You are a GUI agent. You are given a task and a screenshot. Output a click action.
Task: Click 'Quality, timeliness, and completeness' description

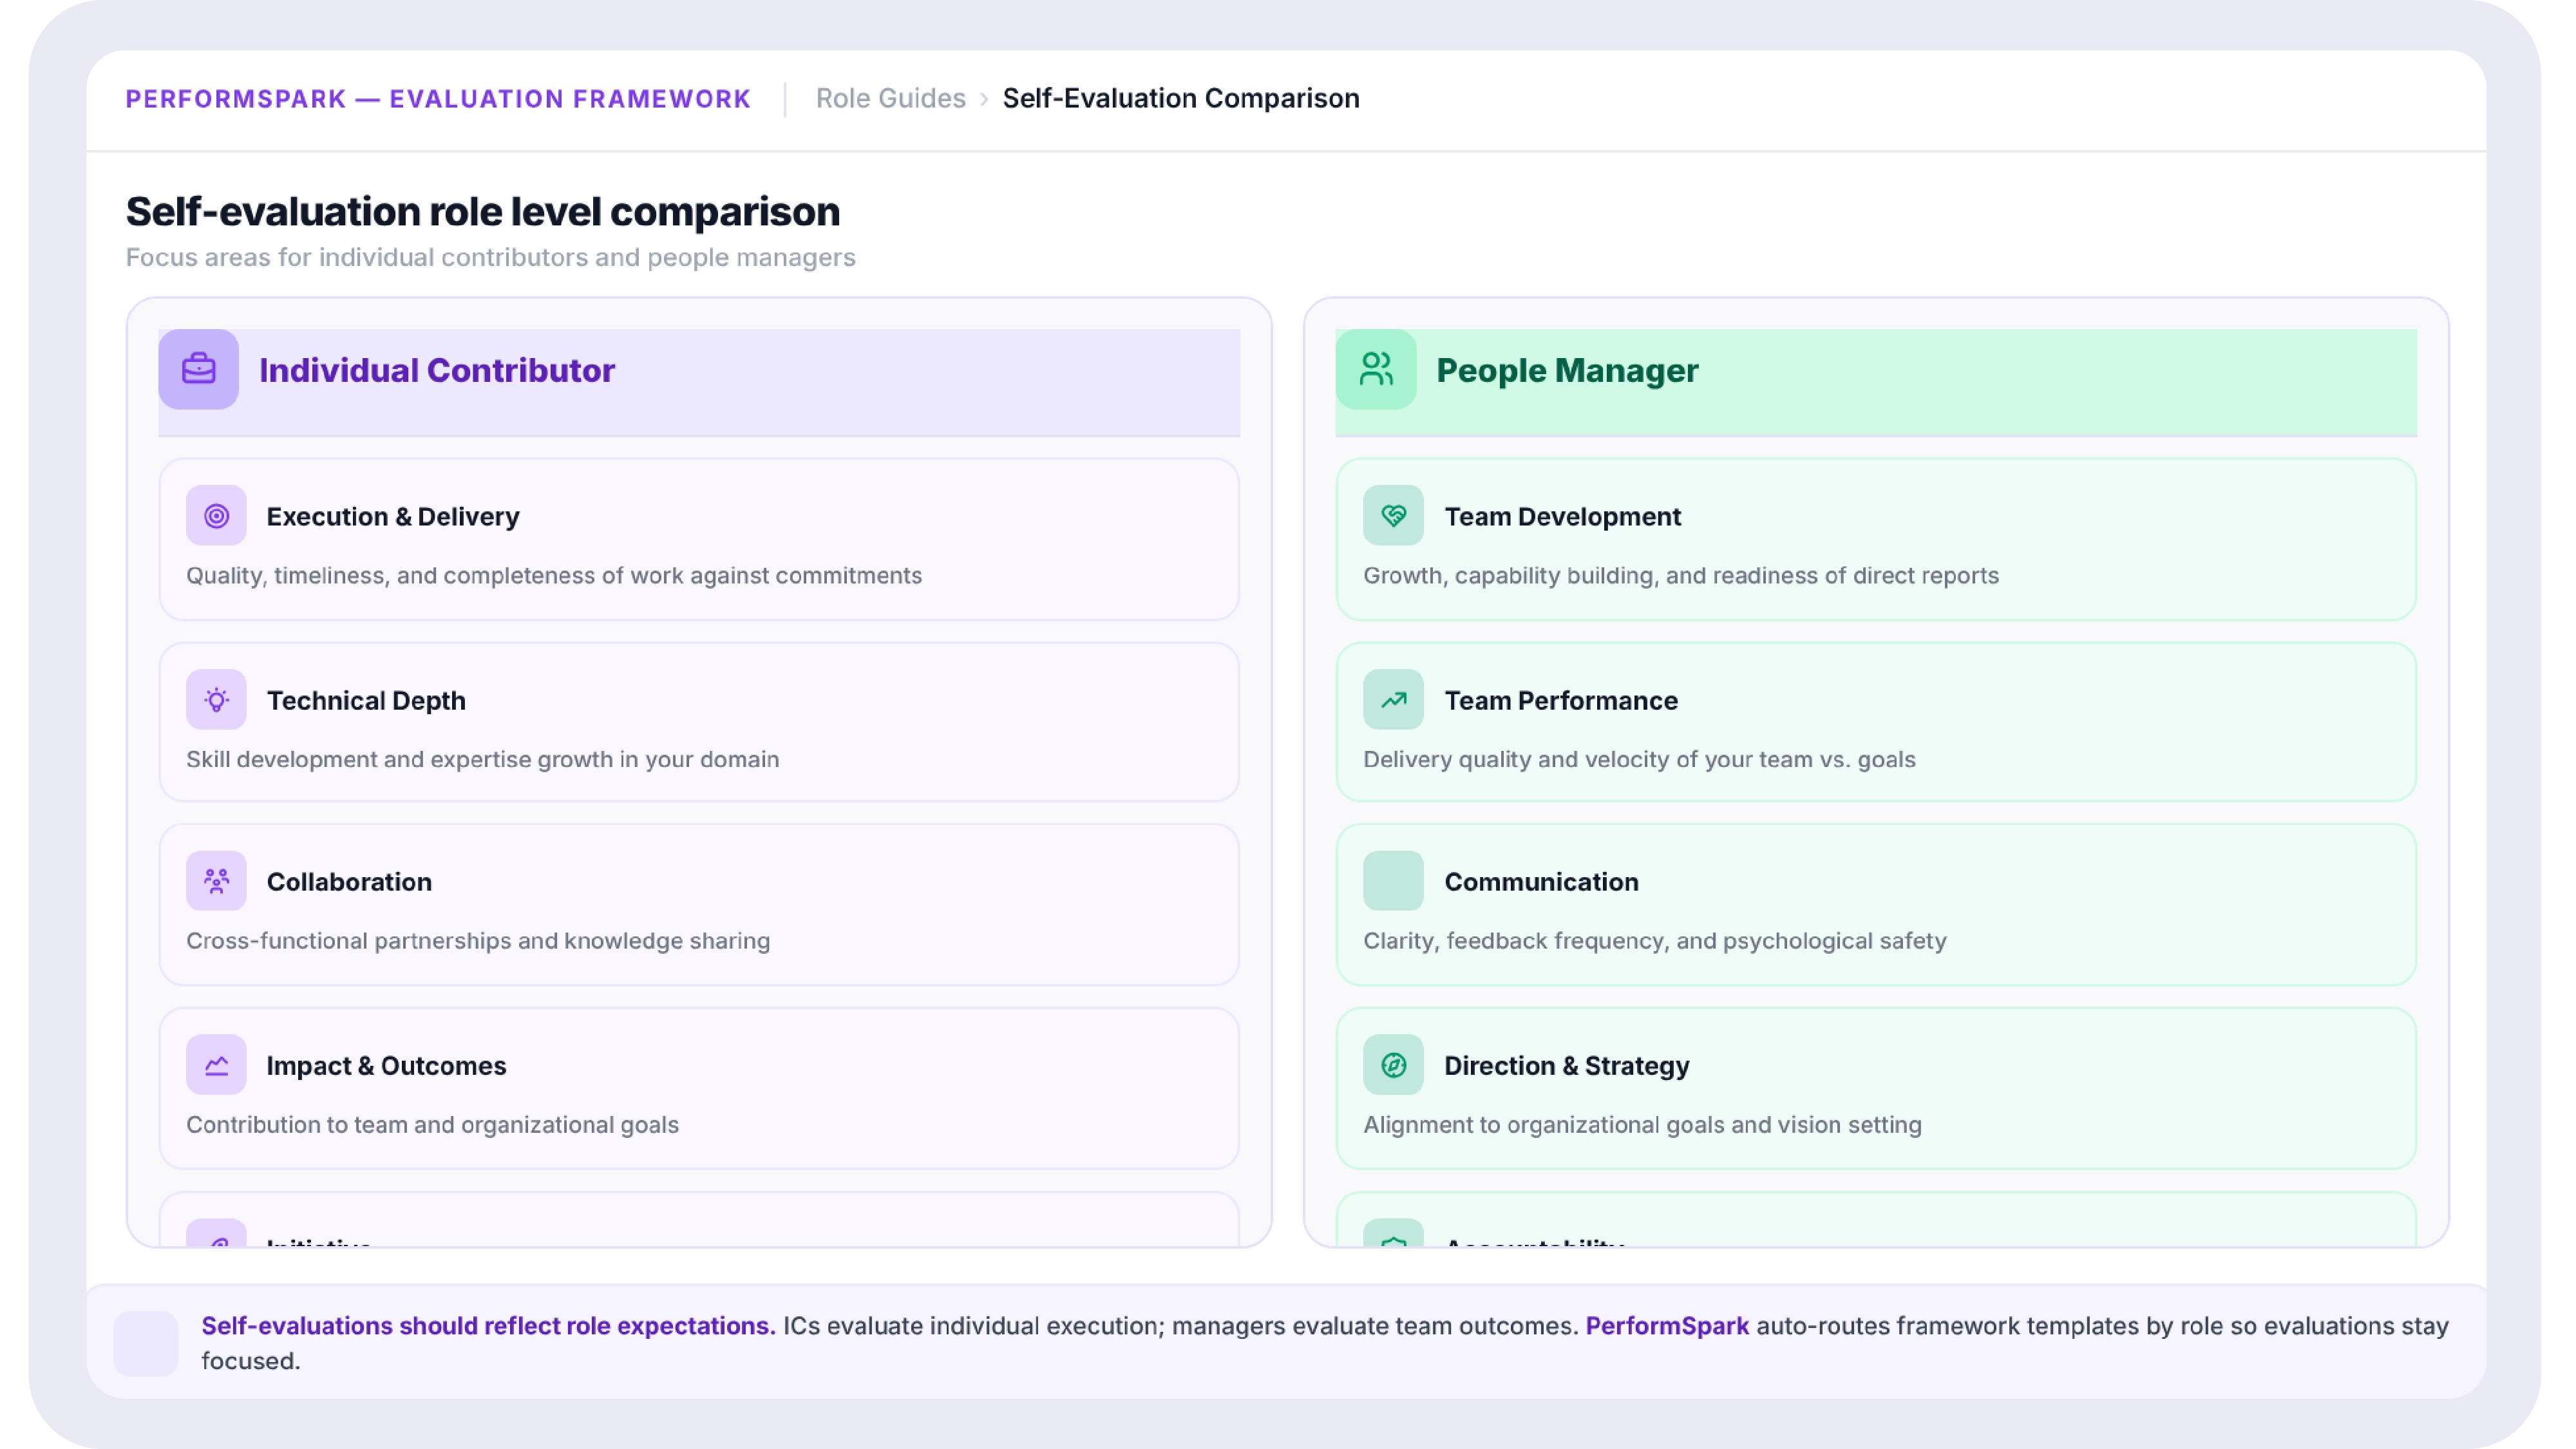point(554,575)
